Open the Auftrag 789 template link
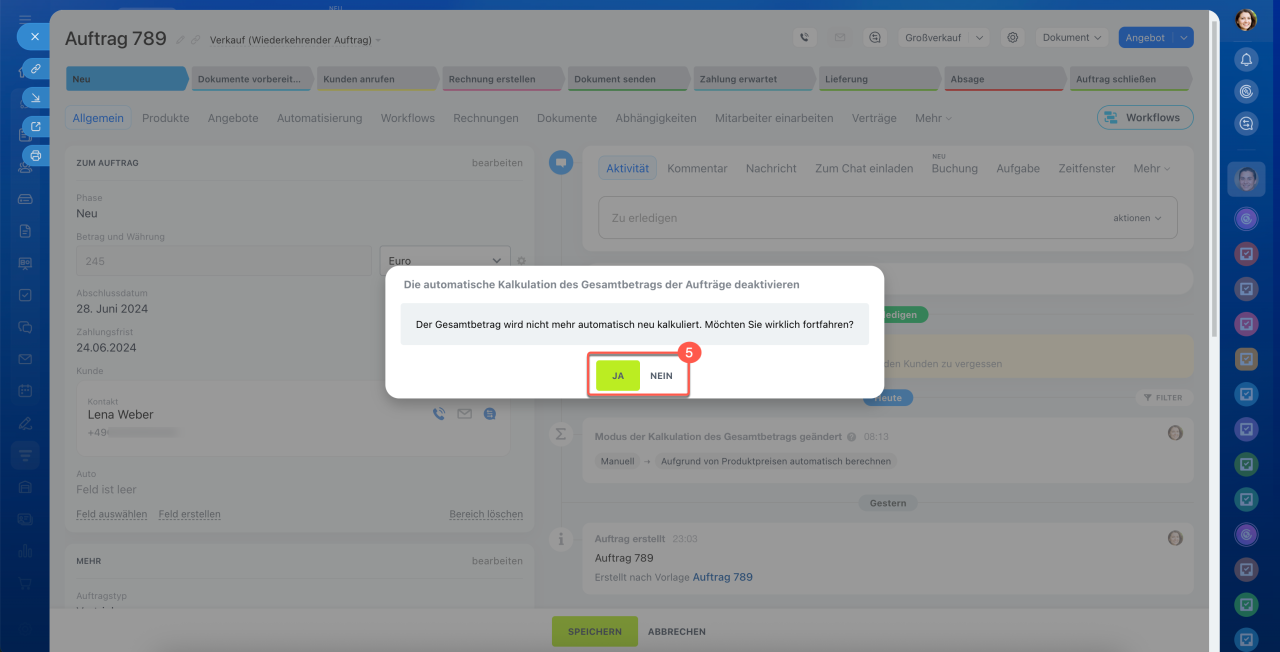Image resolution: width=1280 pixels, height=652 pixels. tap(722, 577)
